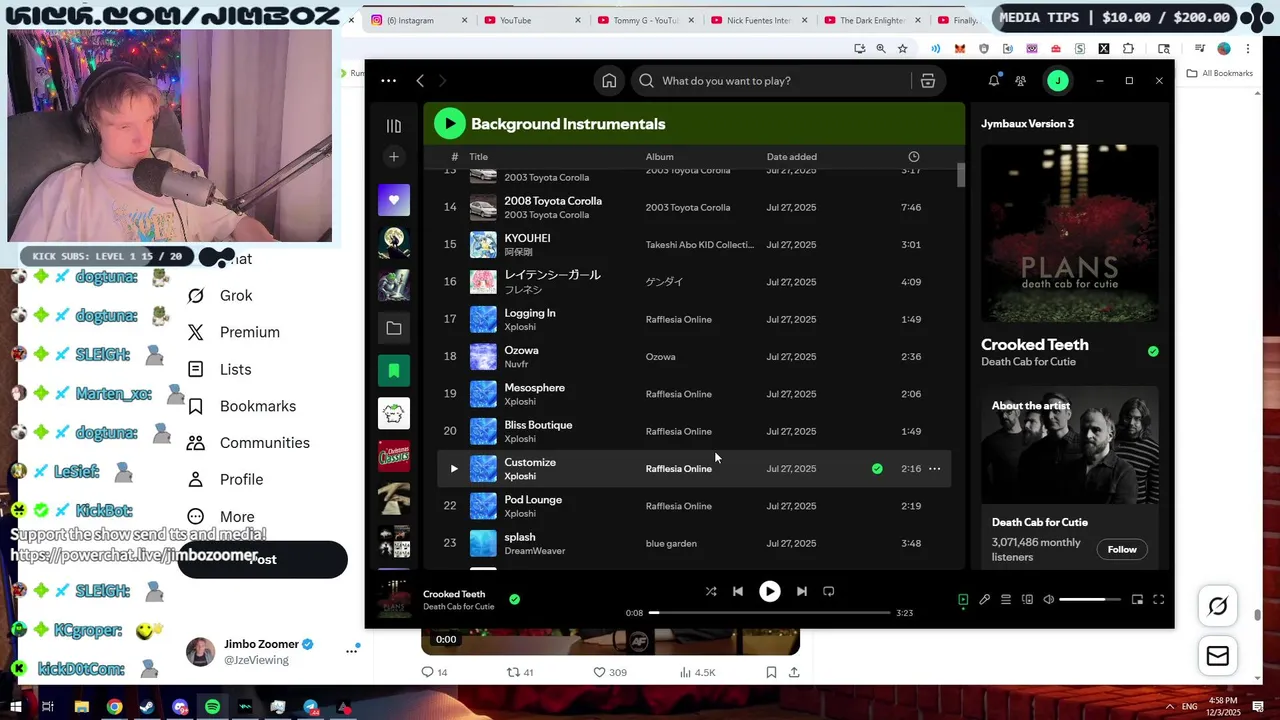Viewport: 1280px width, 720px height.
Task: Create a new playlist with plus icon
Action: [x=394, y=157]
